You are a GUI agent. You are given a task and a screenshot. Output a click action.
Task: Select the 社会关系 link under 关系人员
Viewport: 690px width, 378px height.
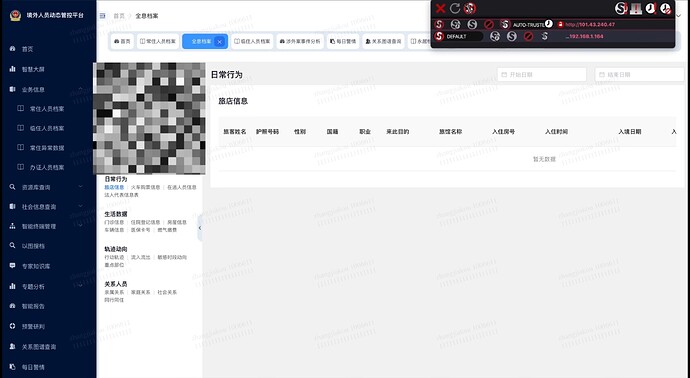click(167, 292)
